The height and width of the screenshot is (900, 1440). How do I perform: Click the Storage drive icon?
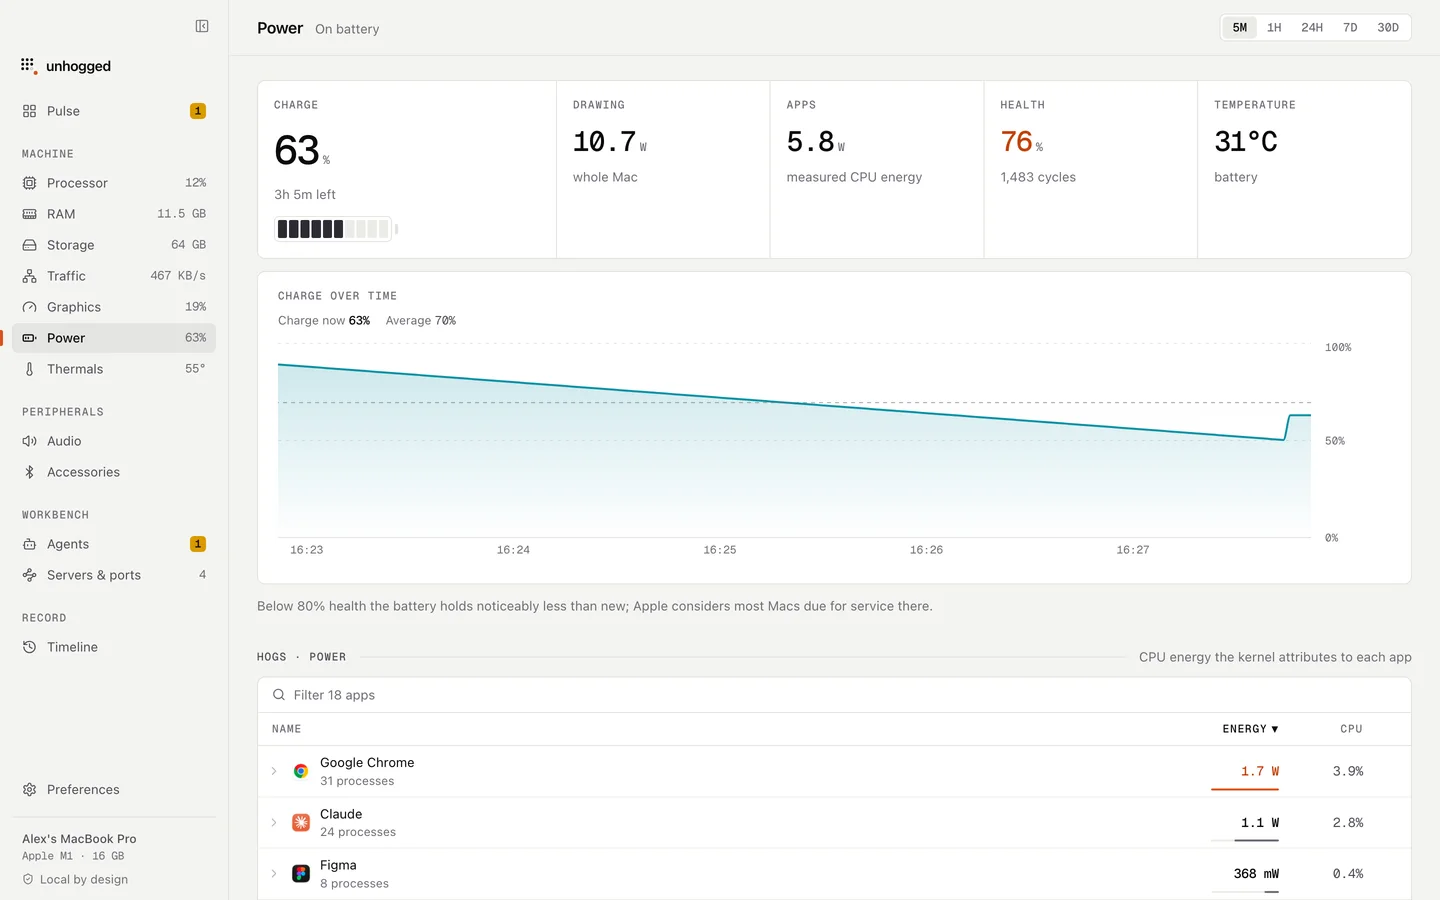point(29,245)
